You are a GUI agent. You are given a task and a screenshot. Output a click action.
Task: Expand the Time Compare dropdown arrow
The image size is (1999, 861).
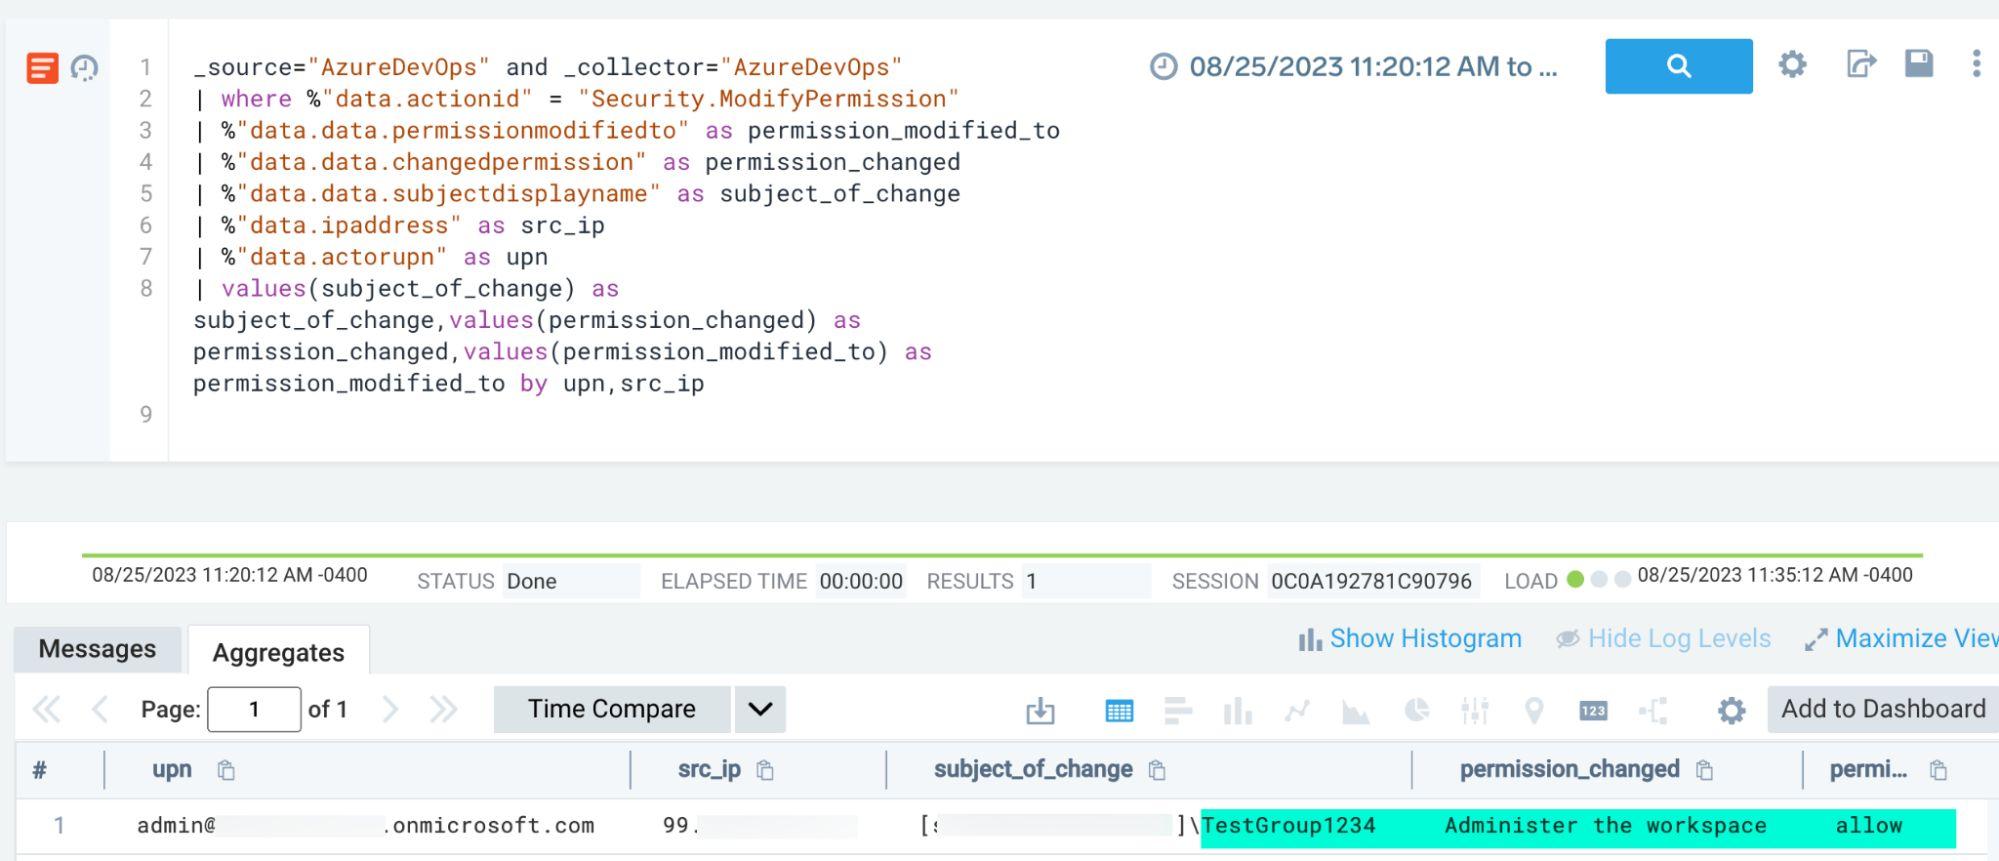point(760,709)
